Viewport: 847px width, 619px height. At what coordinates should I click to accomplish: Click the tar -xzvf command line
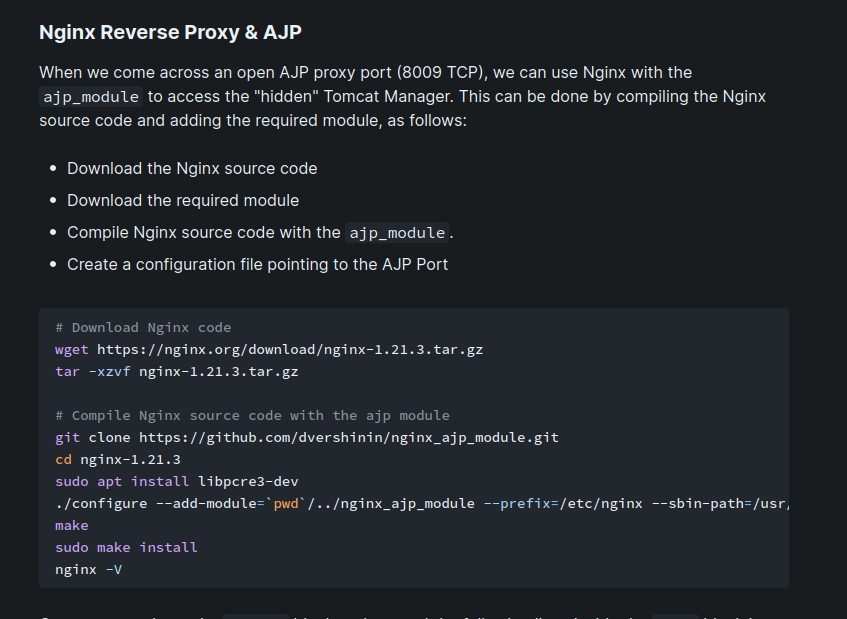176,371
